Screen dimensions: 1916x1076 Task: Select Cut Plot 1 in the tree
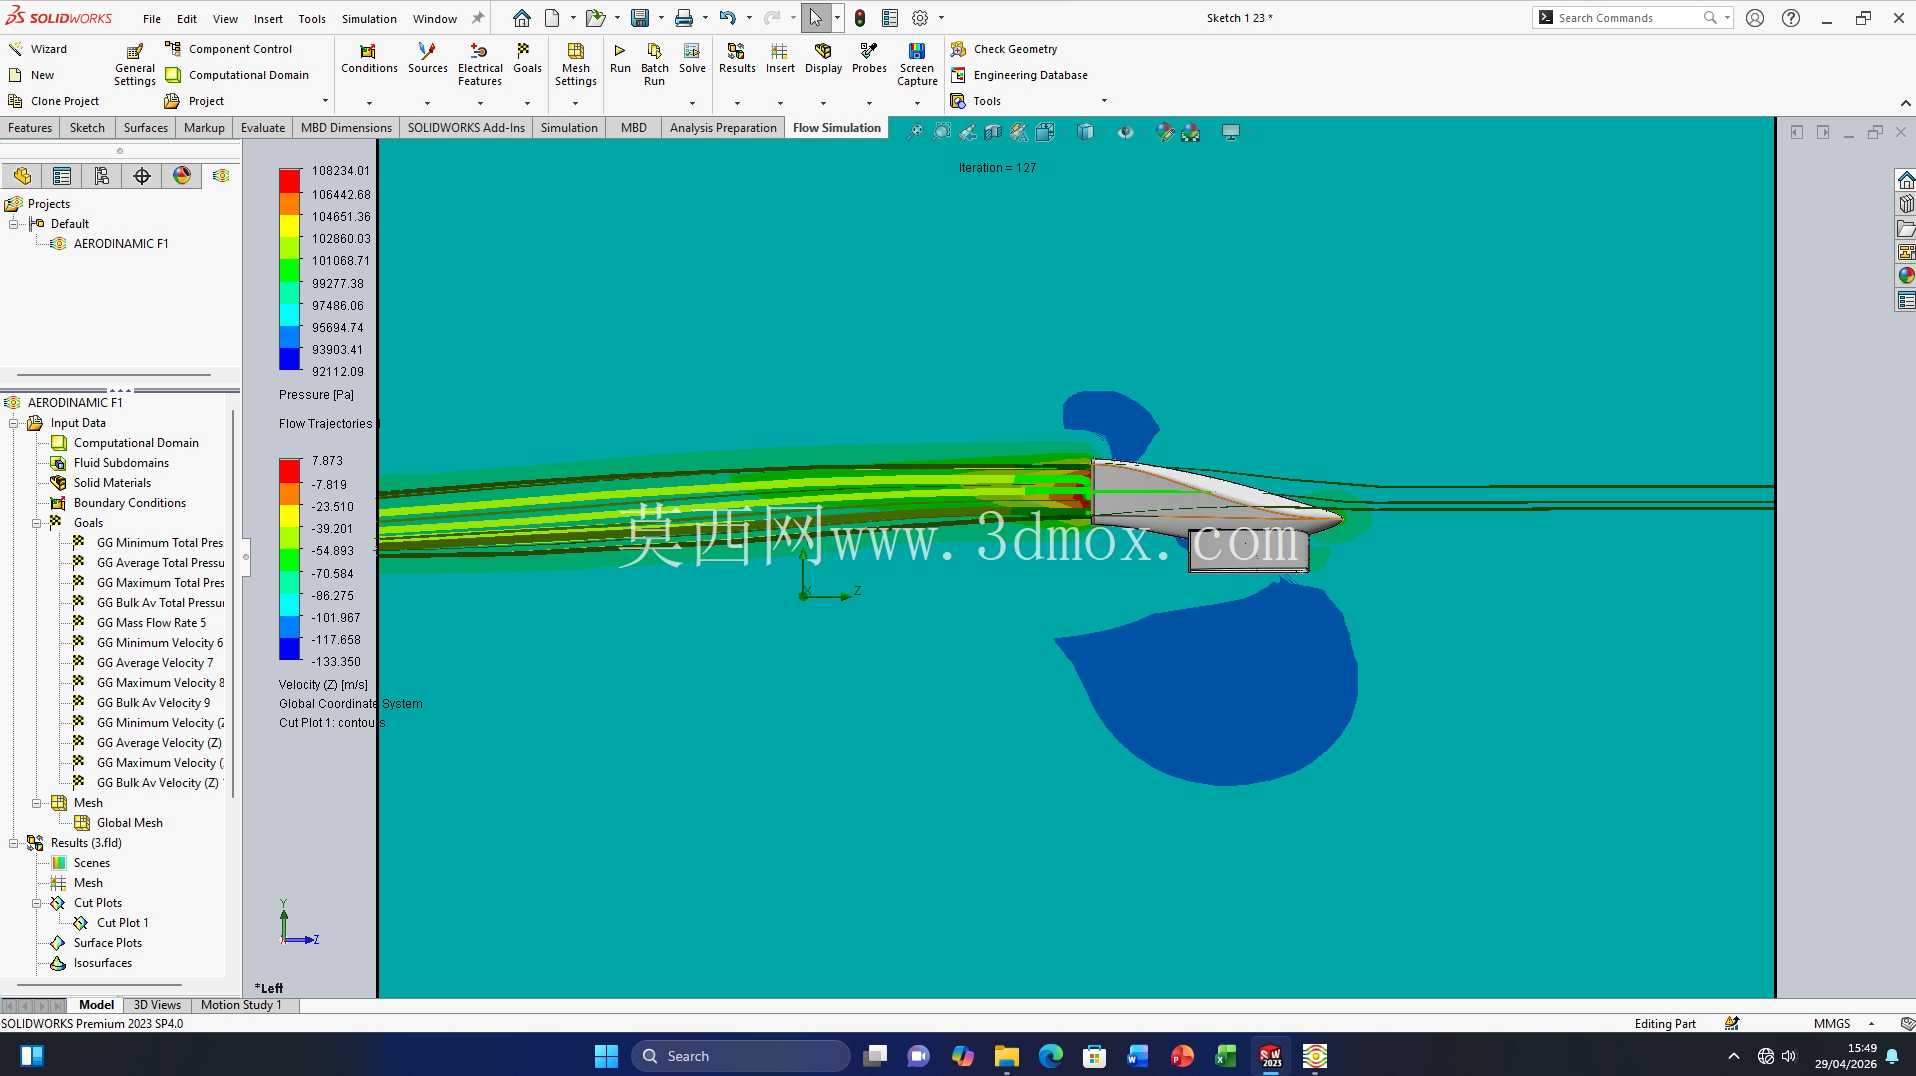click(x=122, y=923)
